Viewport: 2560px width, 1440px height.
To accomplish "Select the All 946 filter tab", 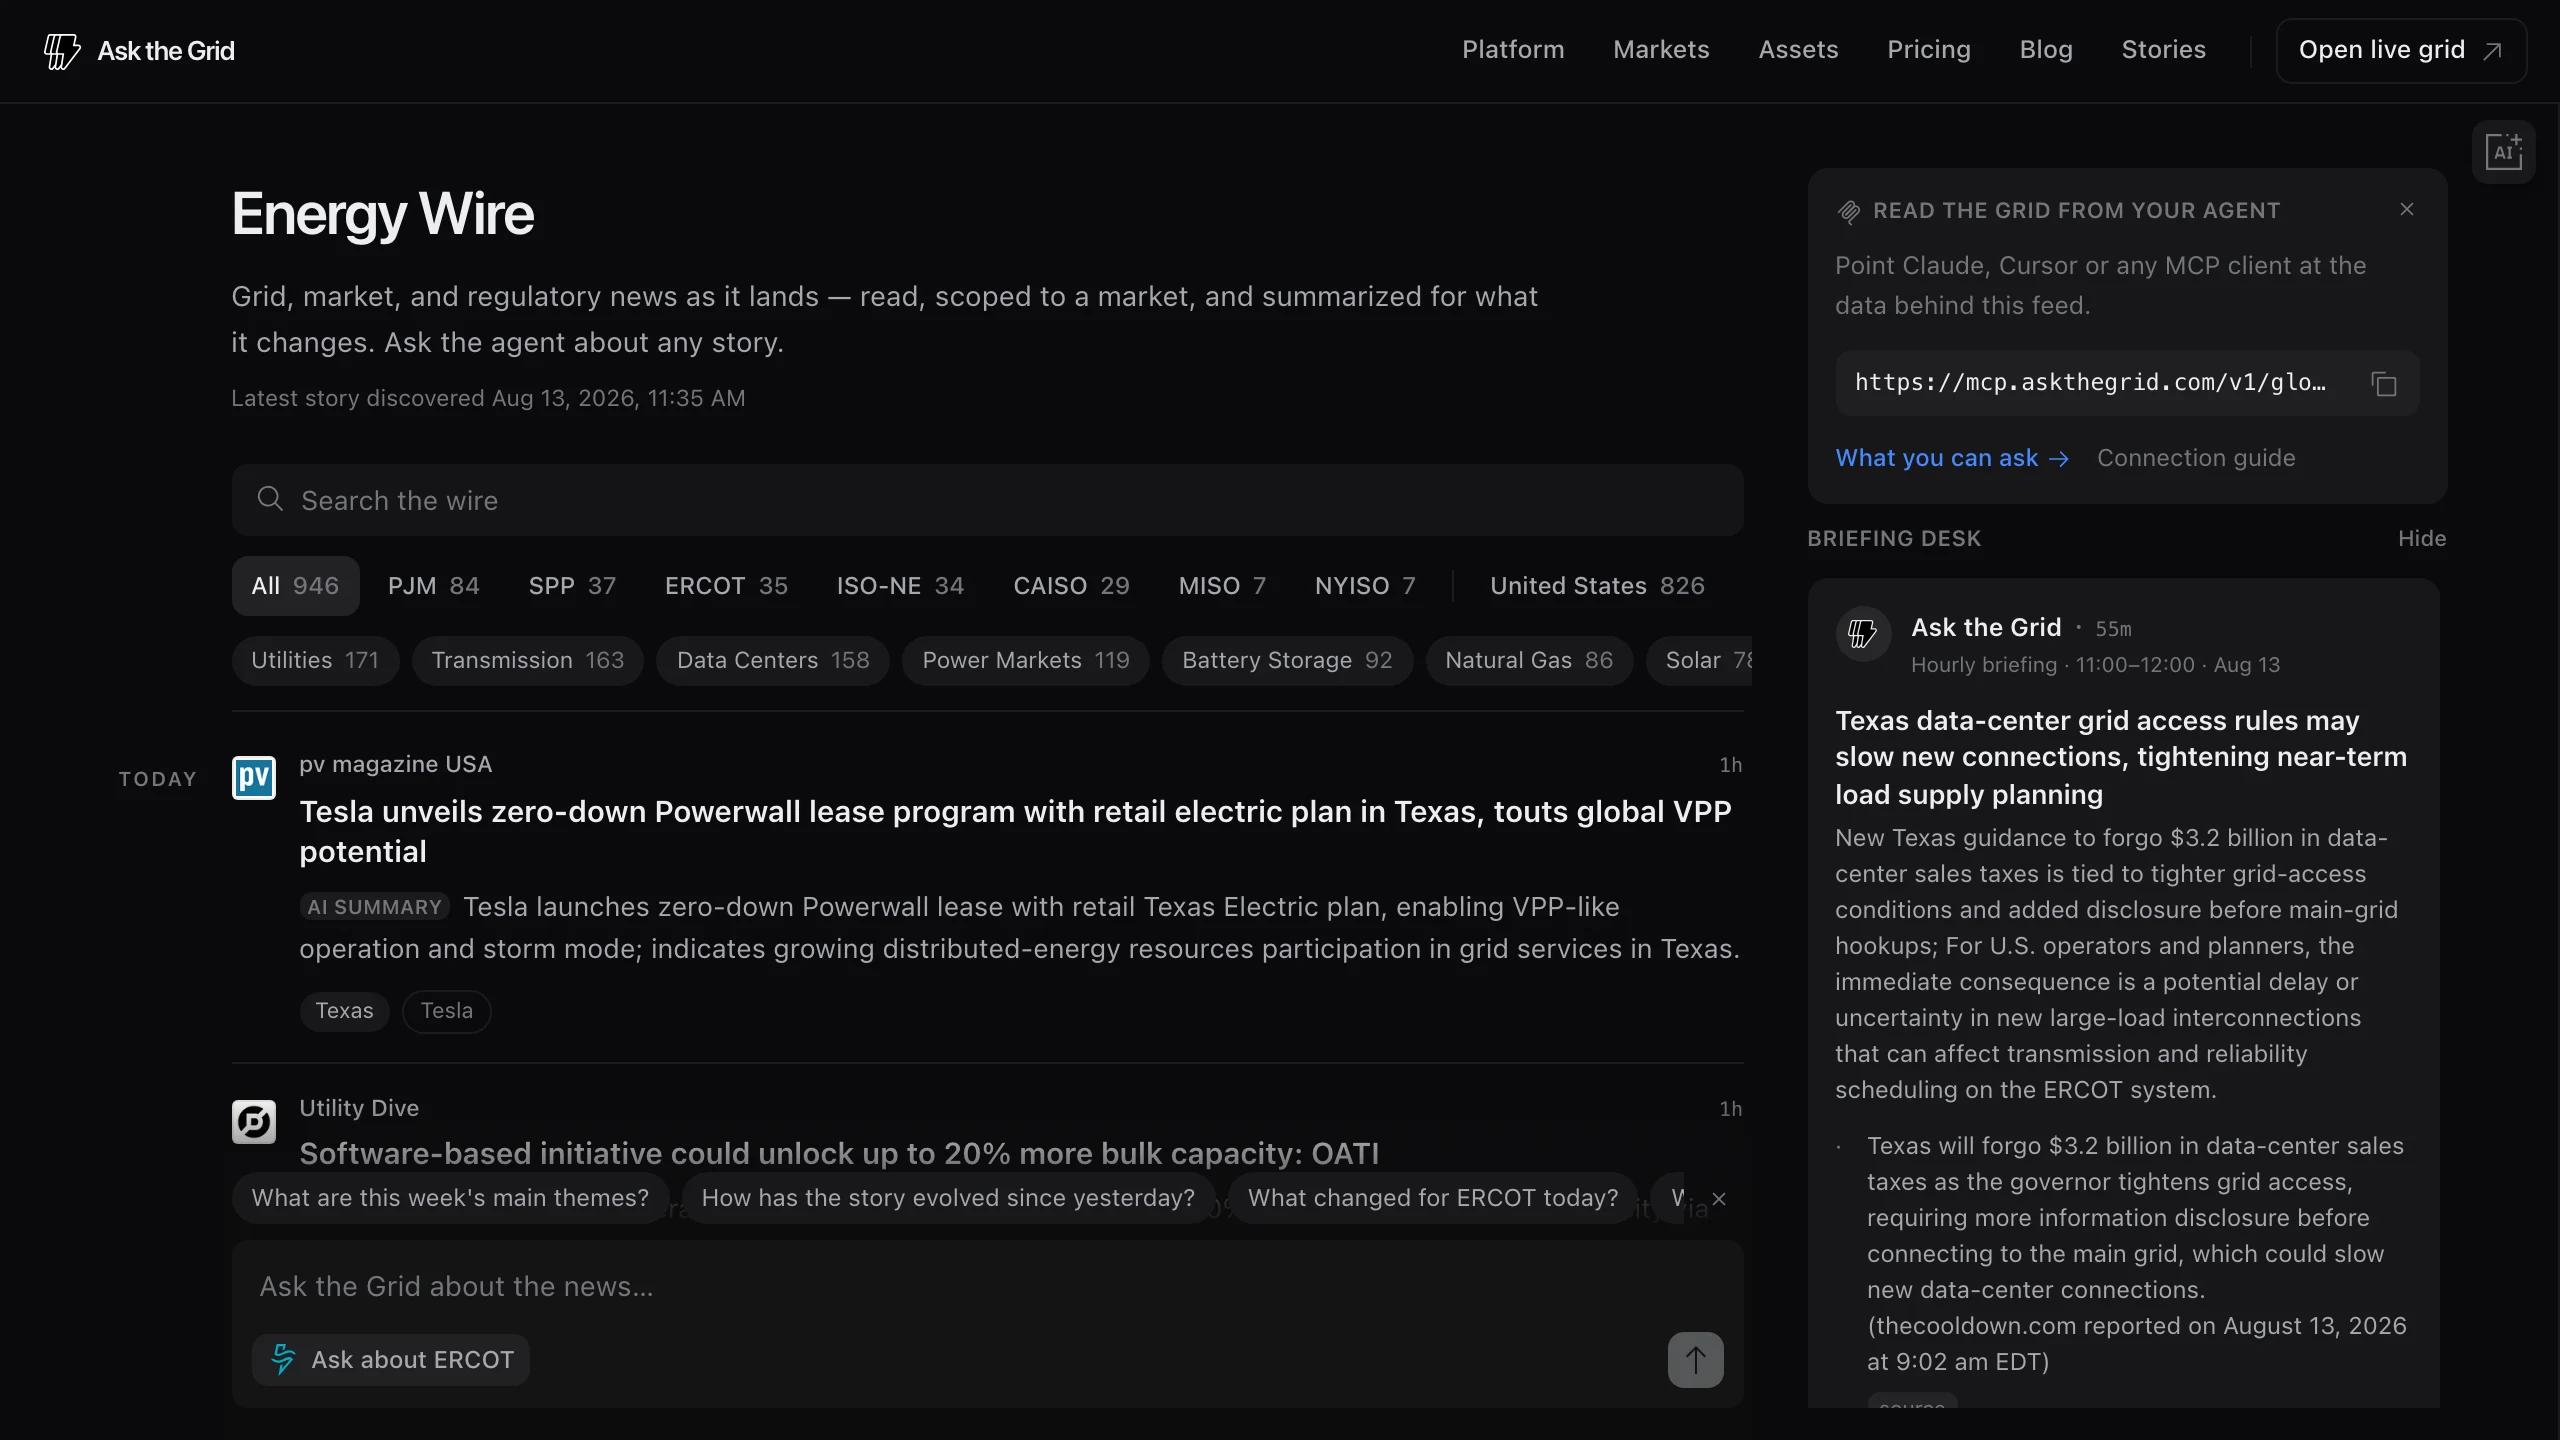I will 295,586.
